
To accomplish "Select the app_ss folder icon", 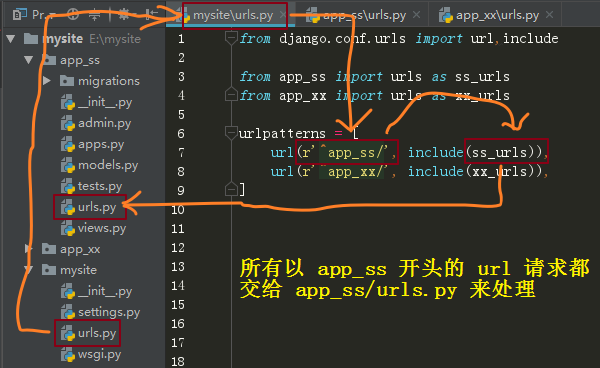I will (49, 60).
